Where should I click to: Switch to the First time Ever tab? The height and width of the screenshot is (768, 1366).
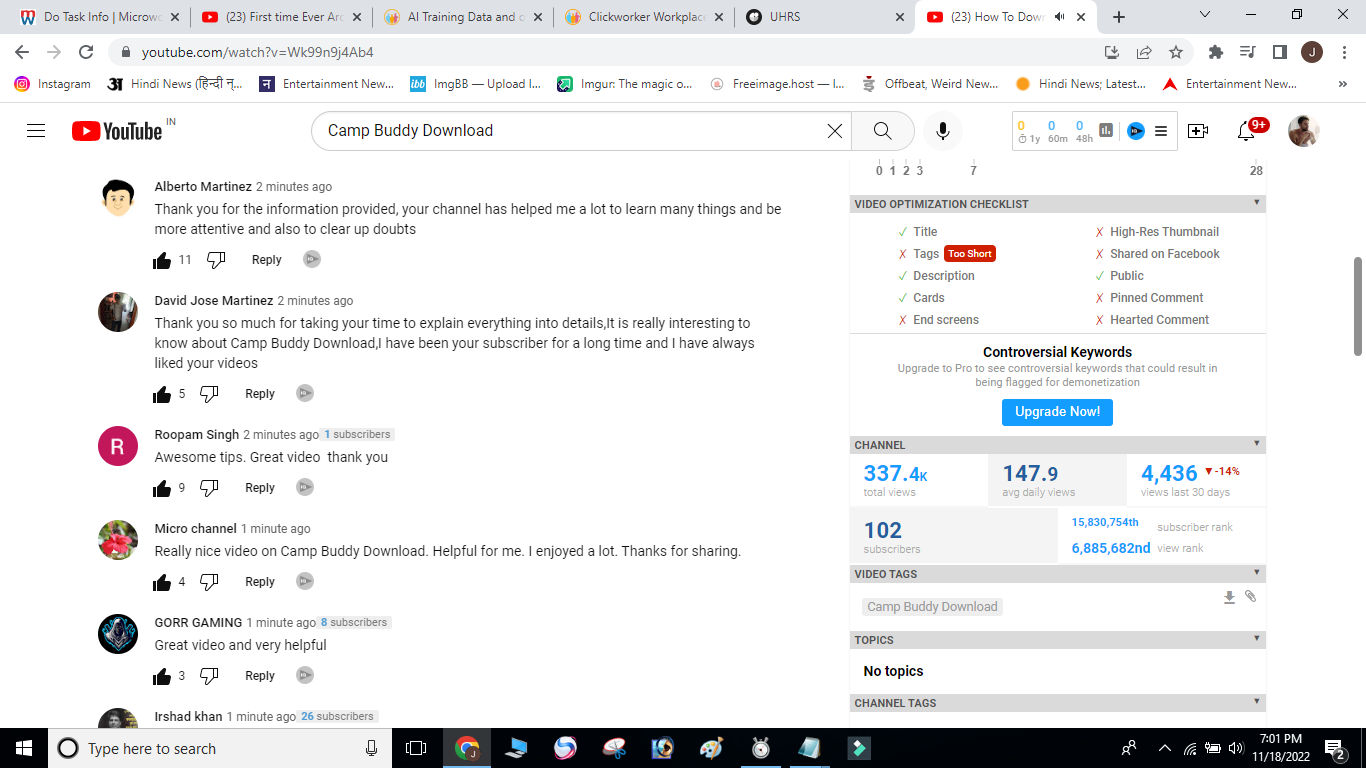(x=281, y=17)
